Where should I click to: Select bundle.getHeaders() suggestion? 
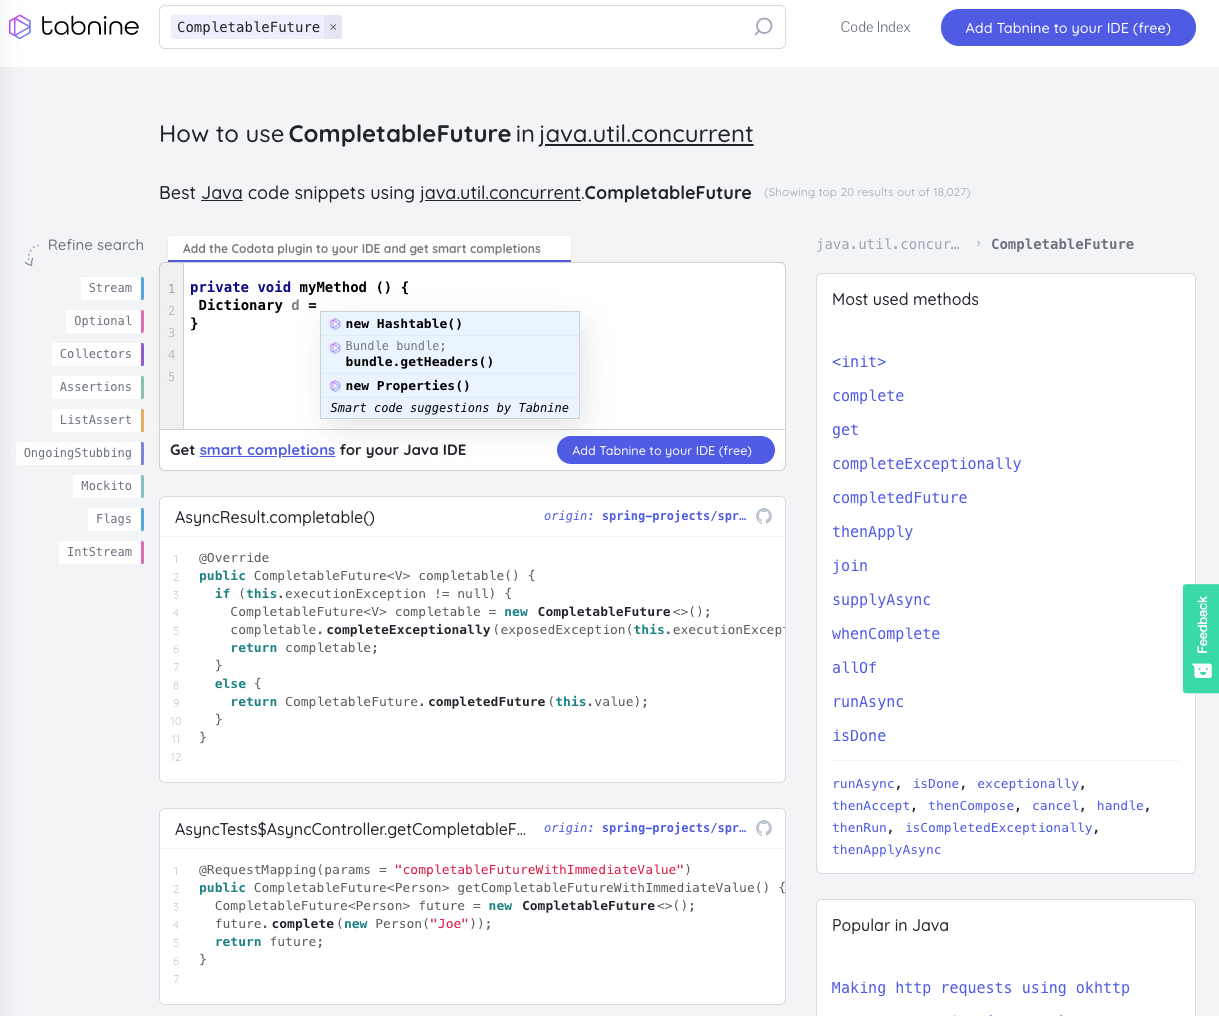click(x=450, y=354)
